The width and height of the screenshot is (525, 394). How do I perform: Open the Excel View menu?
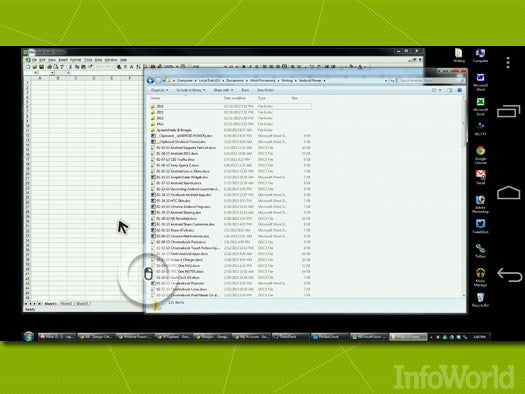tap(52, 60)
